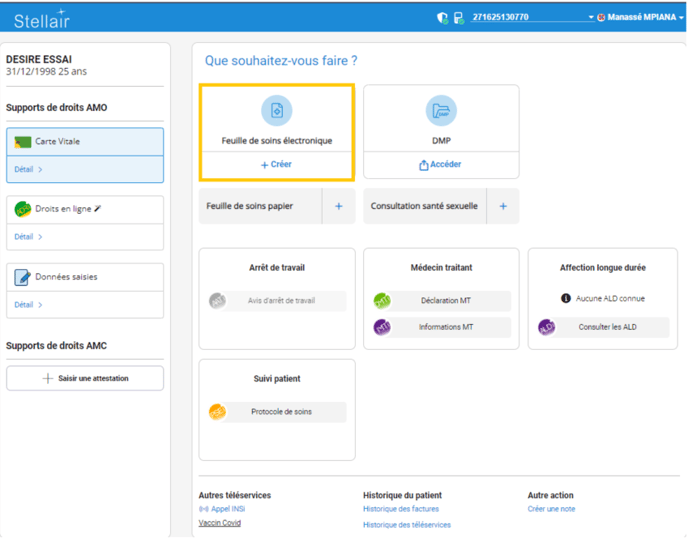Click the shield icon in top bar

(443, 18)
